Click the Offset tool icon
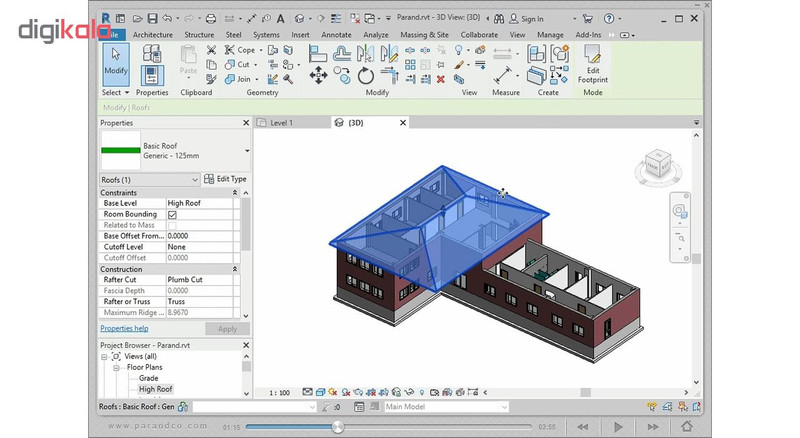 point(342,54)
